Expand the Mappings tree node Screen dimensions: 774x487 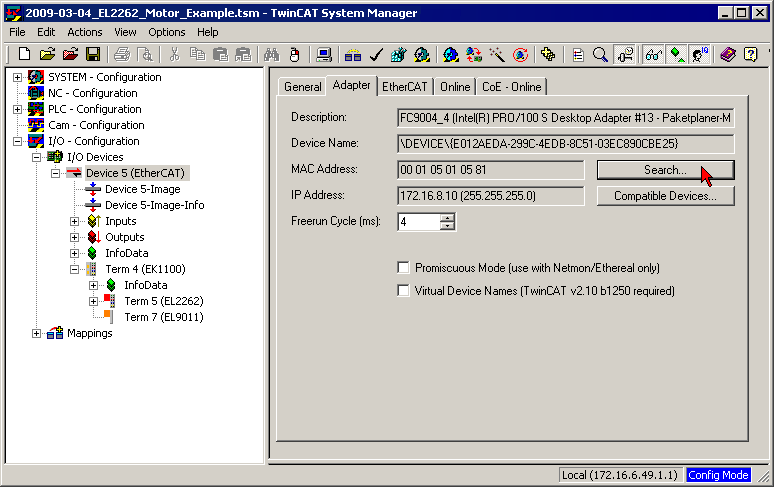36,334
